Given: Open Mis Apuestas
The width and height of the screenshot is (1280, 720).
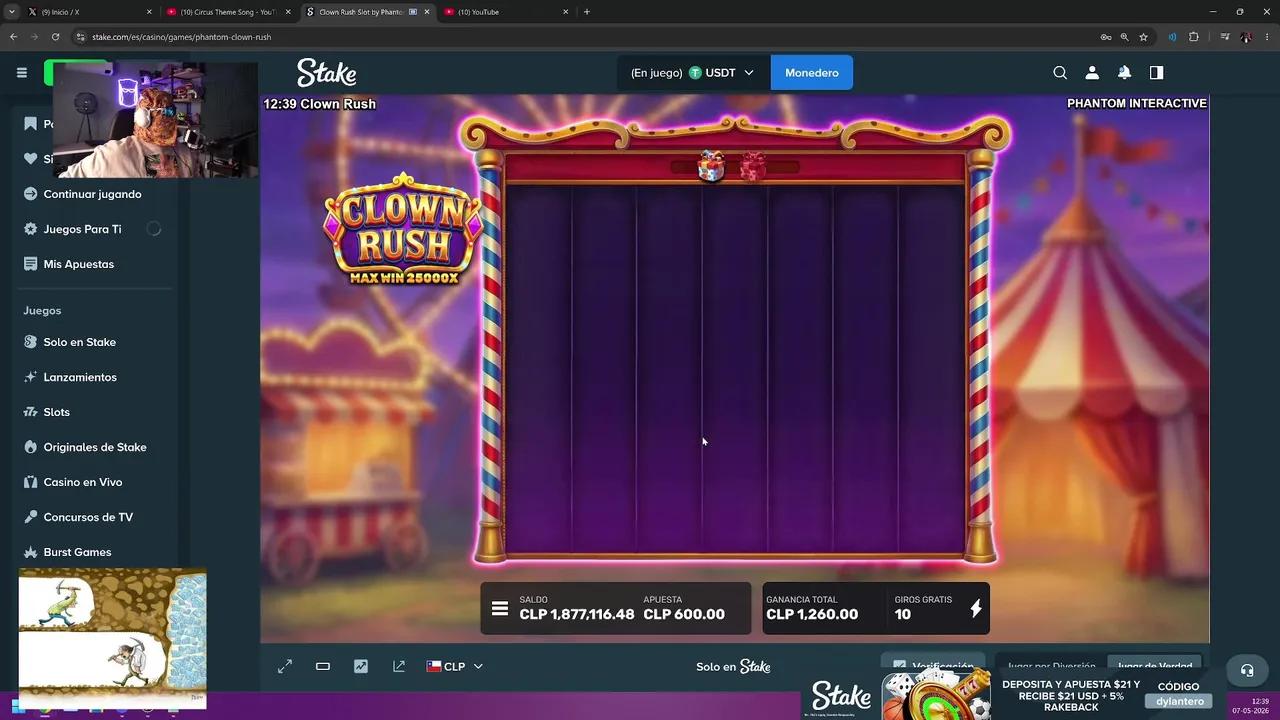Looking at the screenshot, I should (78, 264).
